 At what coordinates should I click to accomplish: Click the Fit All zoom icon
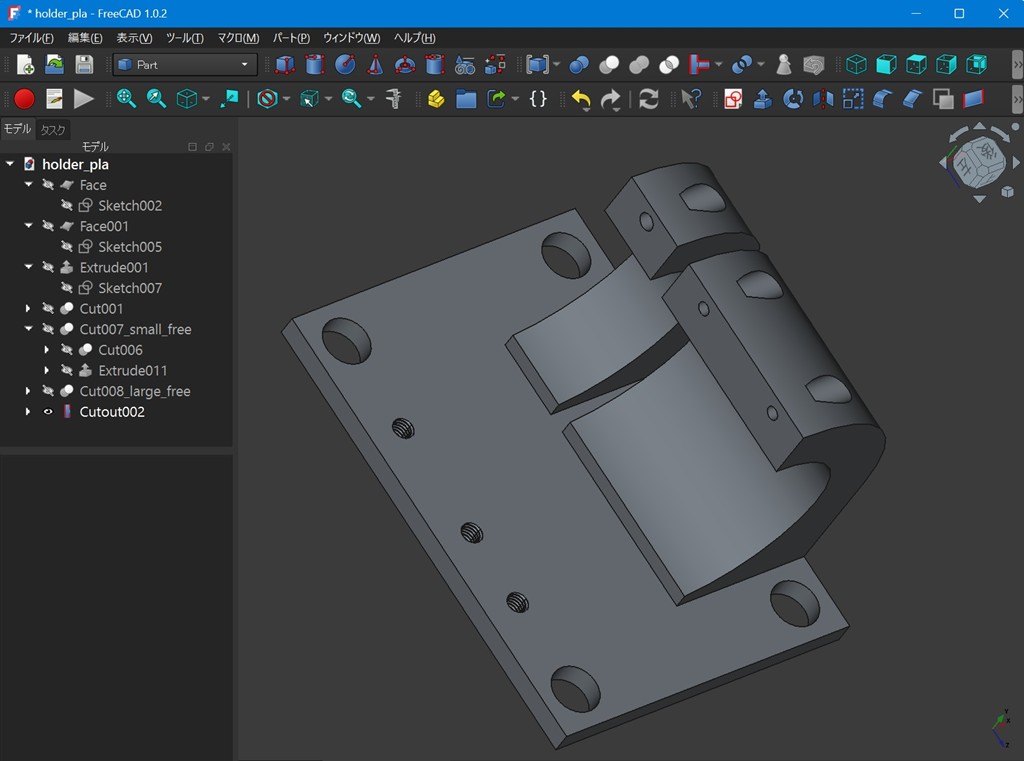126,99
